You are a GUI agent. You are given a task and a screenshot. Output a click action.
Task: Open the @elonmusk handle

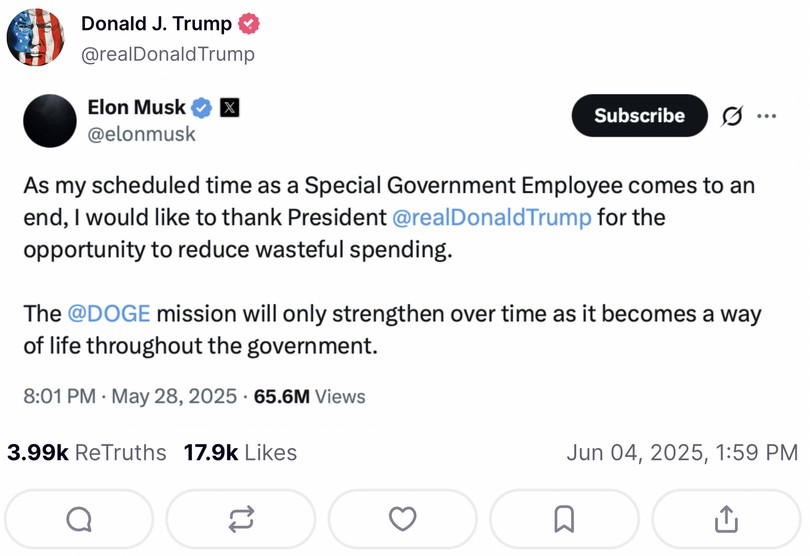coord(142,134)
